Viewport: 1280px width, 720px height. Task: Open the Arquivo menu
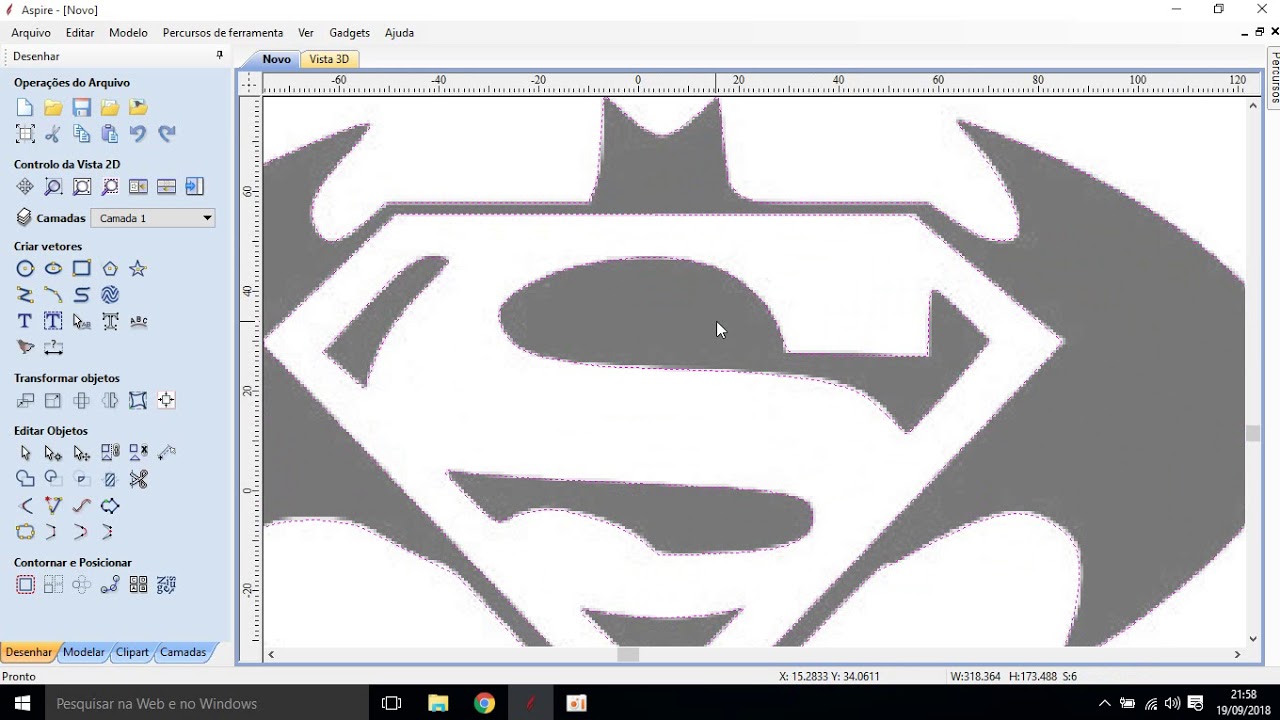click(31, 33)
